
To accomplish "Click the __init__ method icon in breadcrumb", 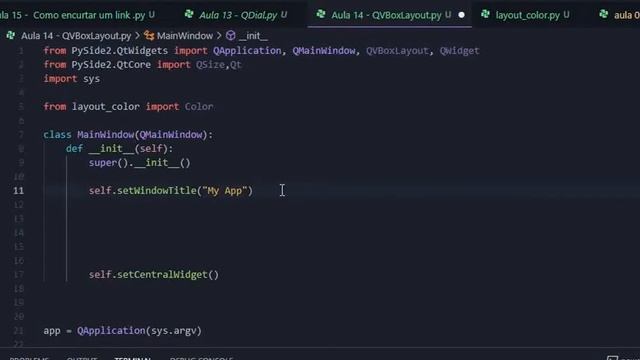I will [x=231, y=36].
